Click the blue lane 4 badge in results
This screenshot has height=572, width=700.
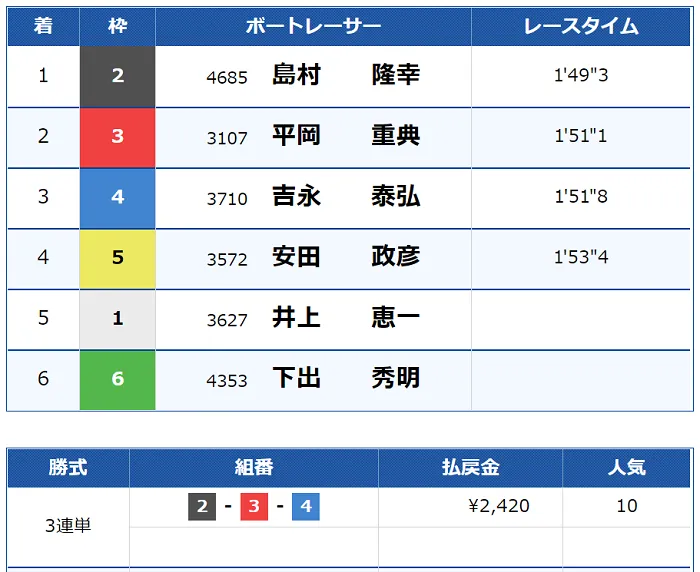118,198
